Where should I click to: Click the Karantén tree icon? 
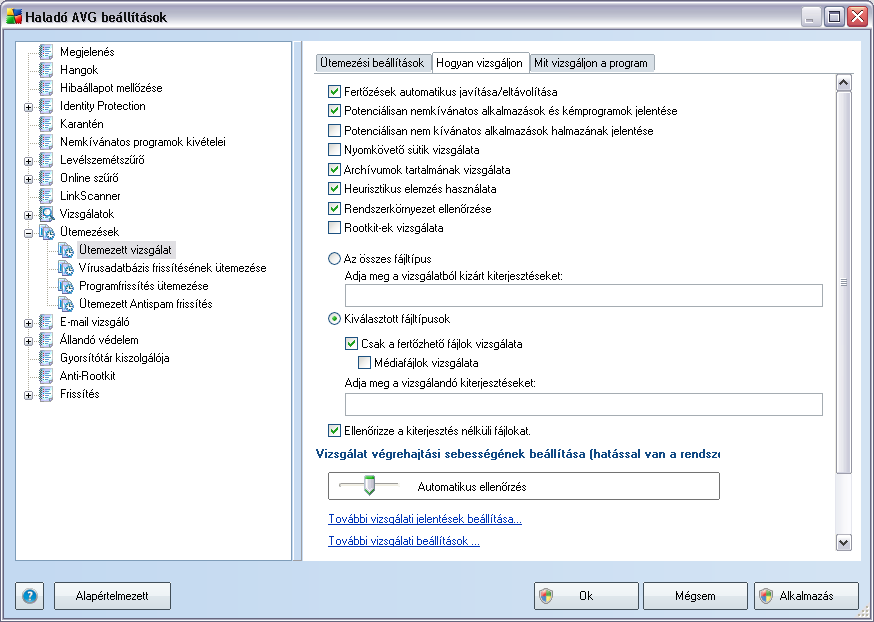(x=46, y=124)
